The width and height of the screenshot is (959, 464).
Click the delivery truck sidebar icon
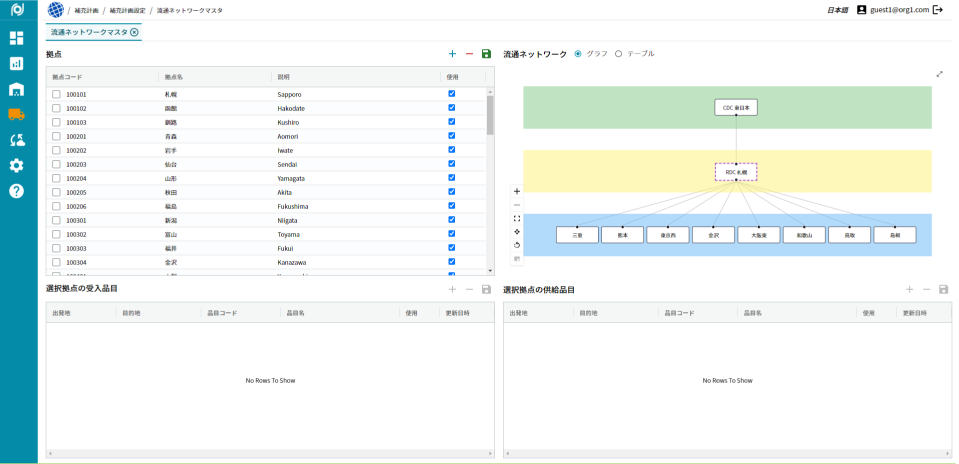point(16,114)
